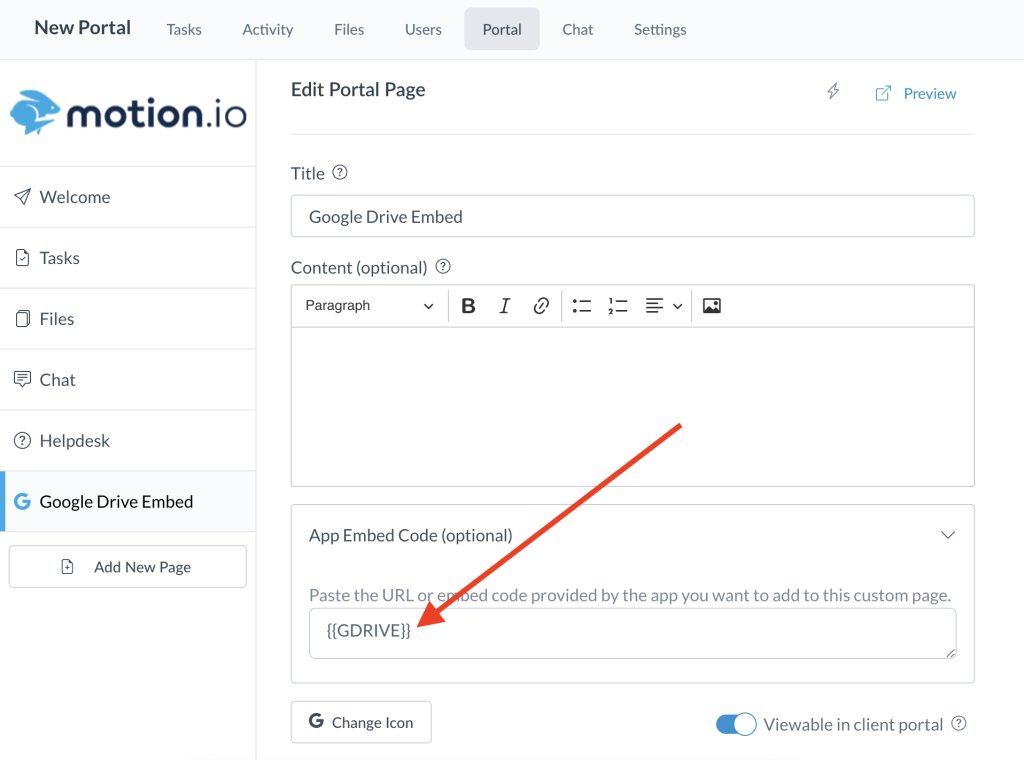Click the Italic formatting icon

tap(504, 306)
